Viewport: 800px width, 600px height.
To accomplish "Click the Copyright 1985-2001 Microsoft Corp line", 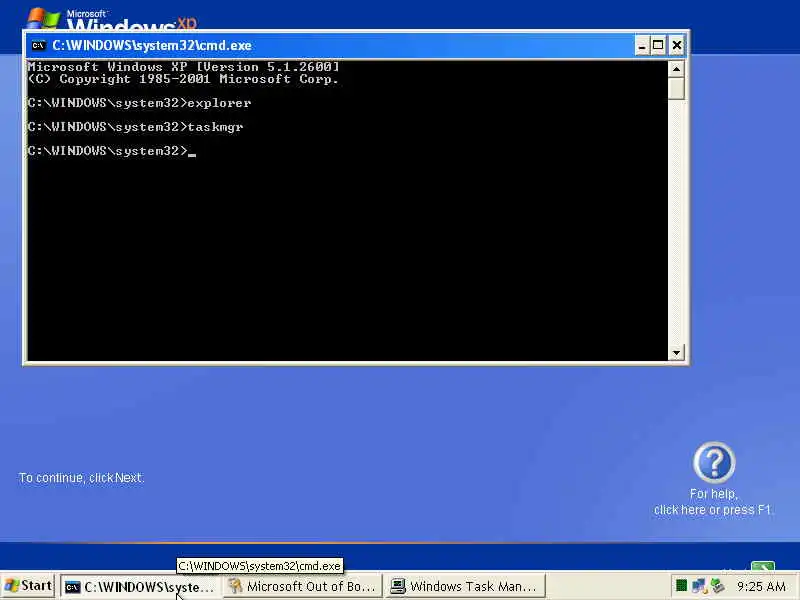I will pos(184,79).
